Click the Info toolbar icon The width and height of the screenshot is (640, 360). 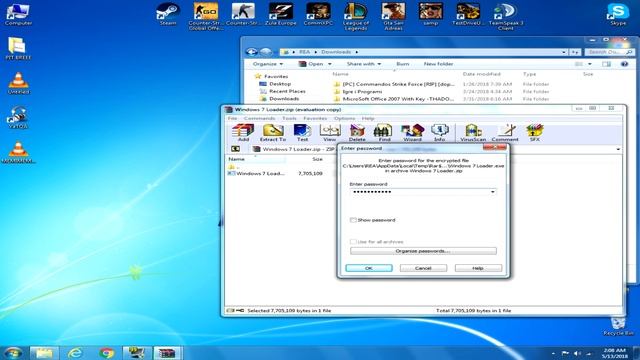[x=440, y=133]
